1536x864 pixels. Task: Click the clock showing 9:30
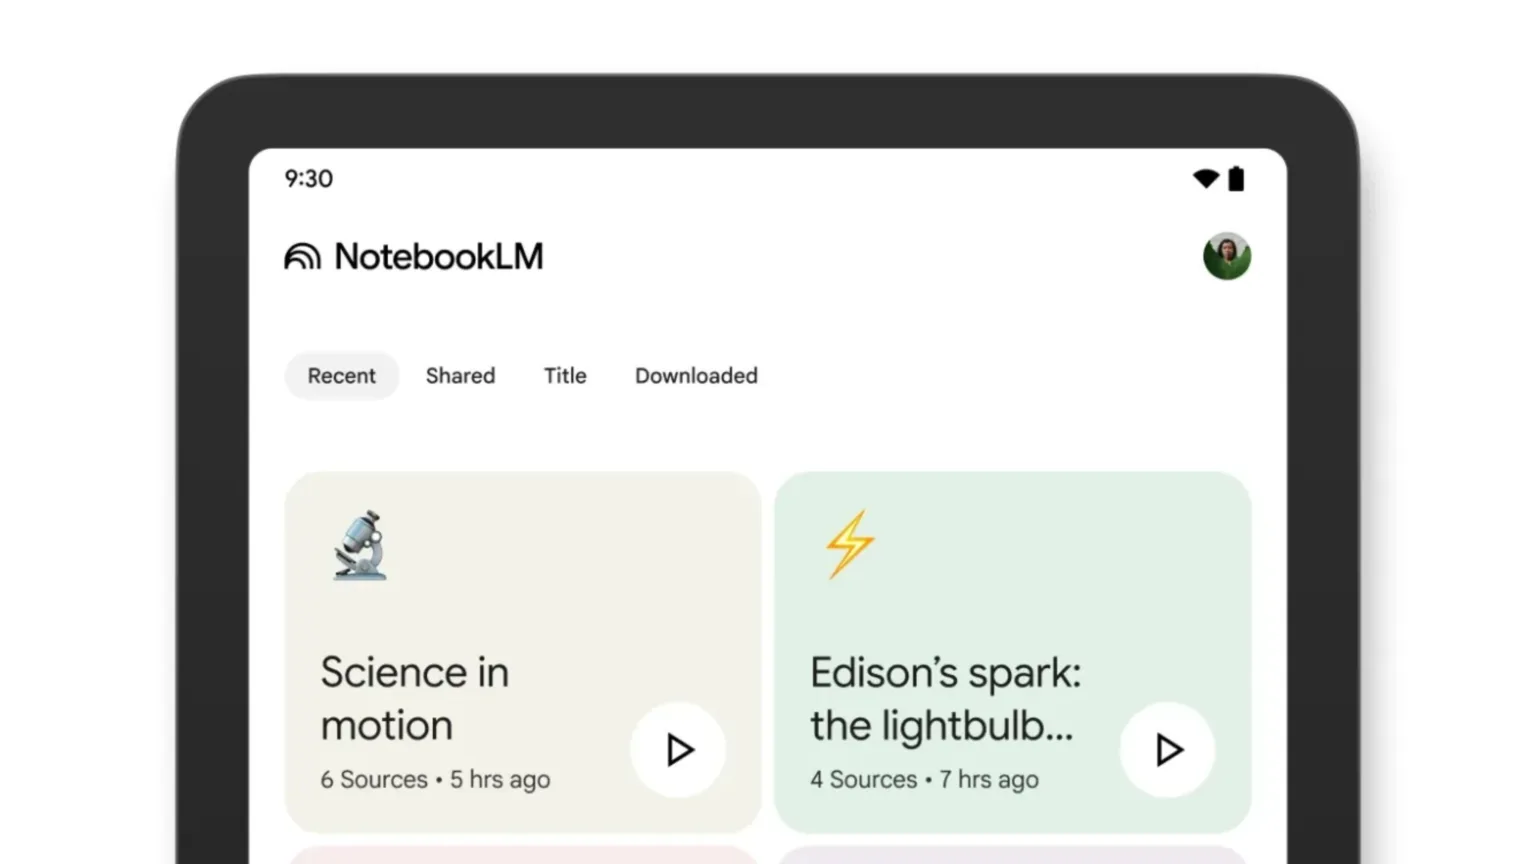[308, 178]
